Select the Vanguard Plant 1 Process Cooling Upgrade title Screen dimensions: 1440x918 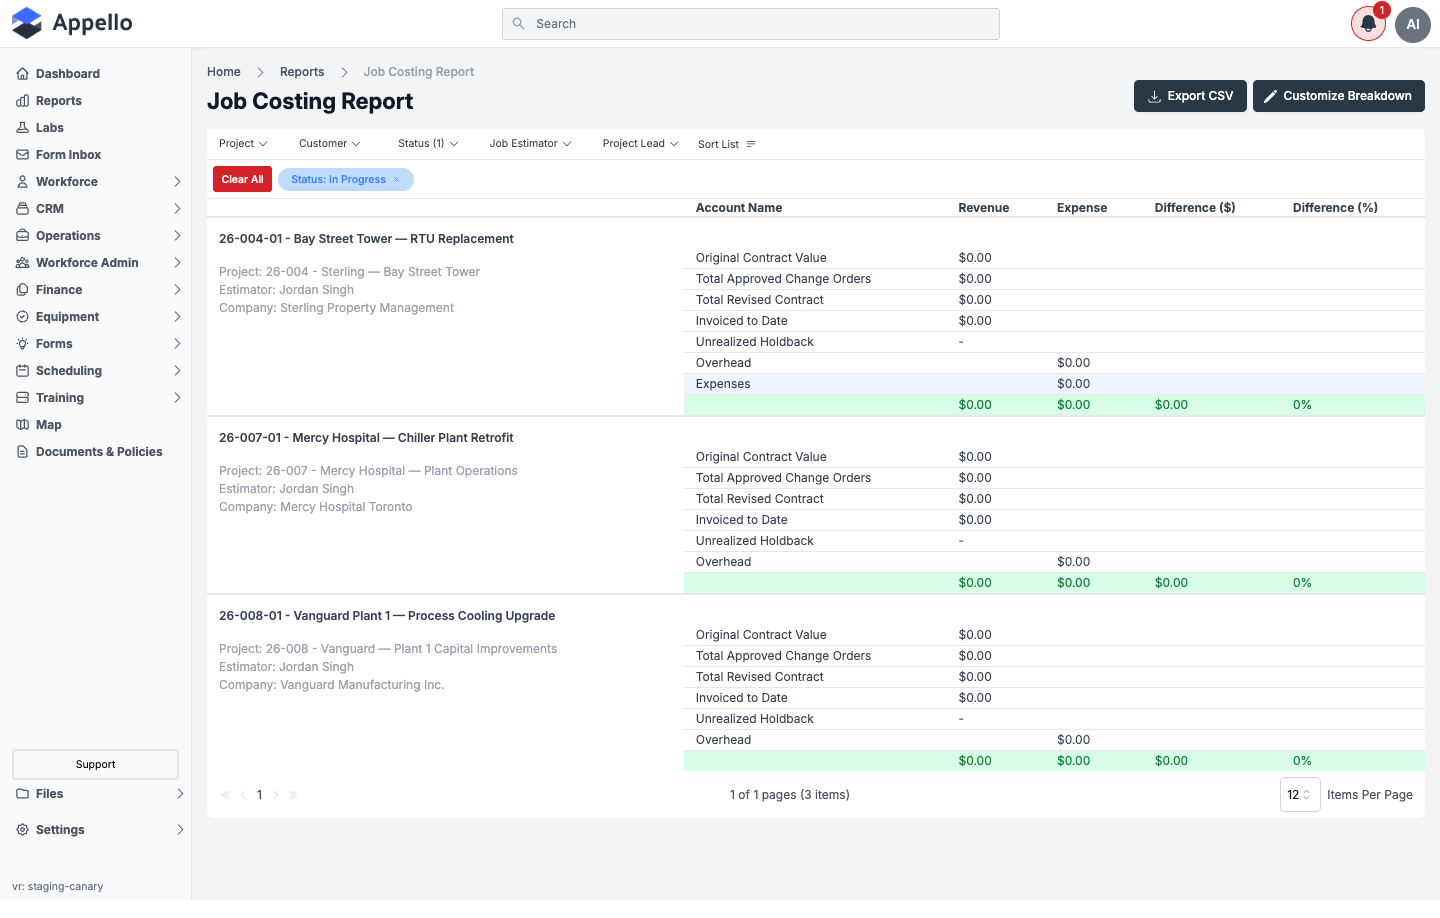pyautogui.click(x=387, y=616)
